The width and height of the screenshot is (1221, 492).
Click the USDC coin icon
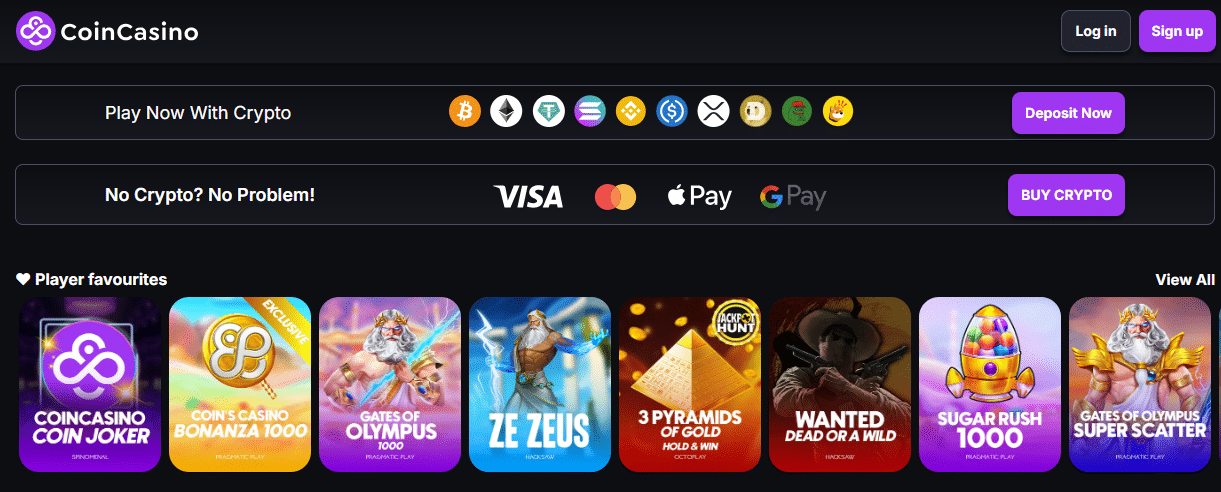point(672,111)
